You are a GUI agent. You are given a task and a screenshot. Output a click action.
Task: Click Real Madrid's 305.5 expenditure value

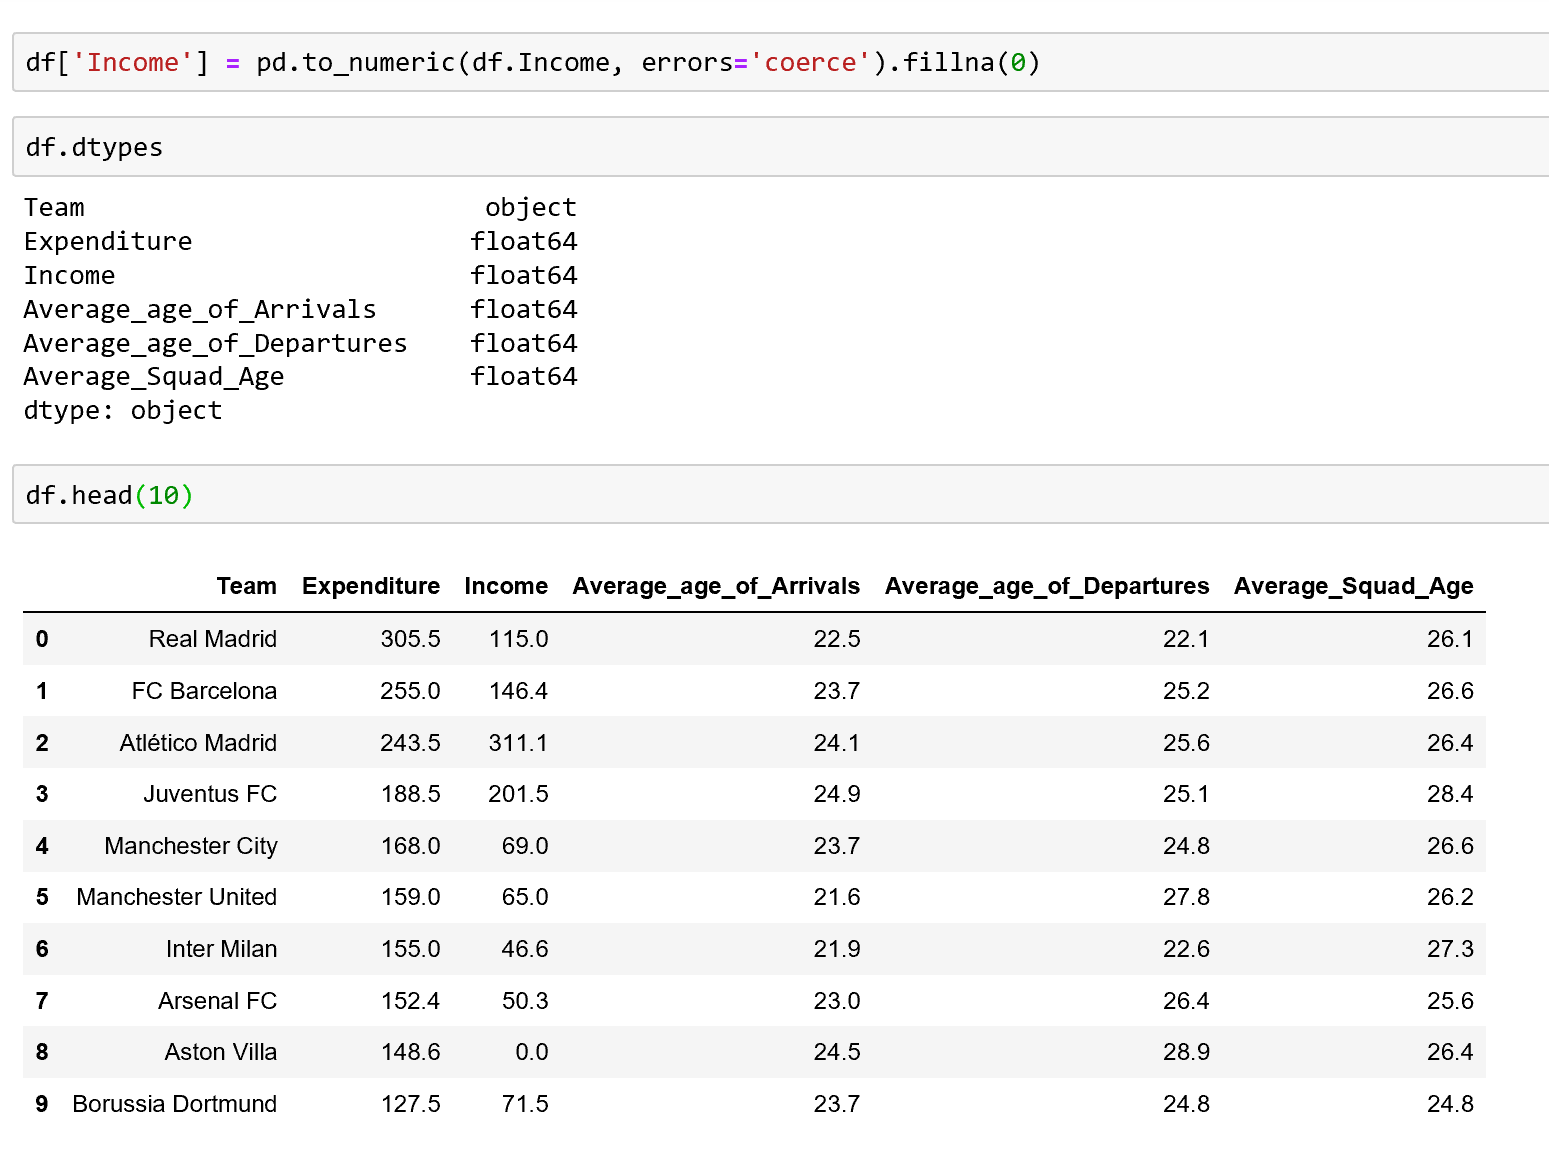pos(410,639)
